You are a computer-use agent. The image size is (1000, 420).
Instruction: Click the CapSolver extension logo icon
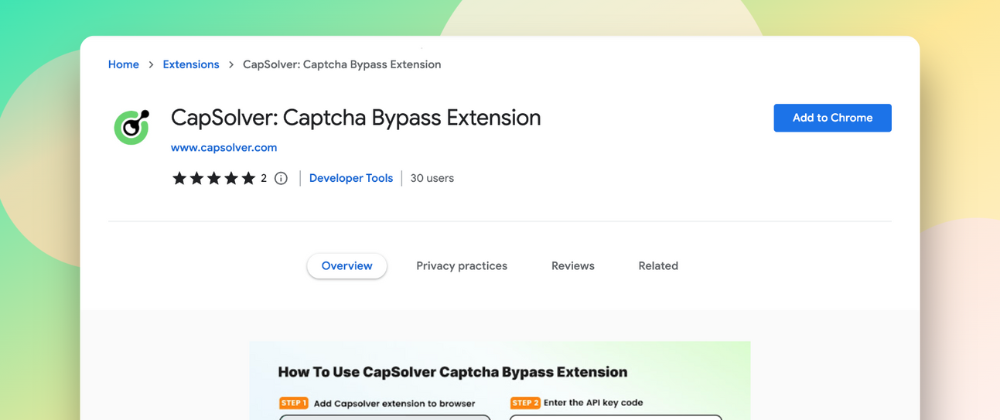(x=132, y=127)
